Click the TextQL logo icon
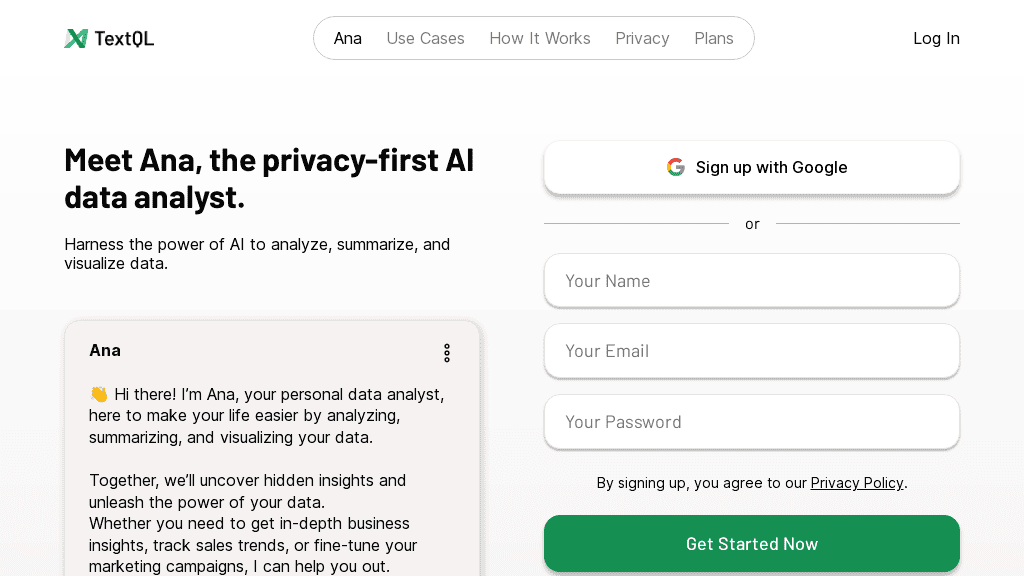 pyautogui.click(x=76, y=38)
